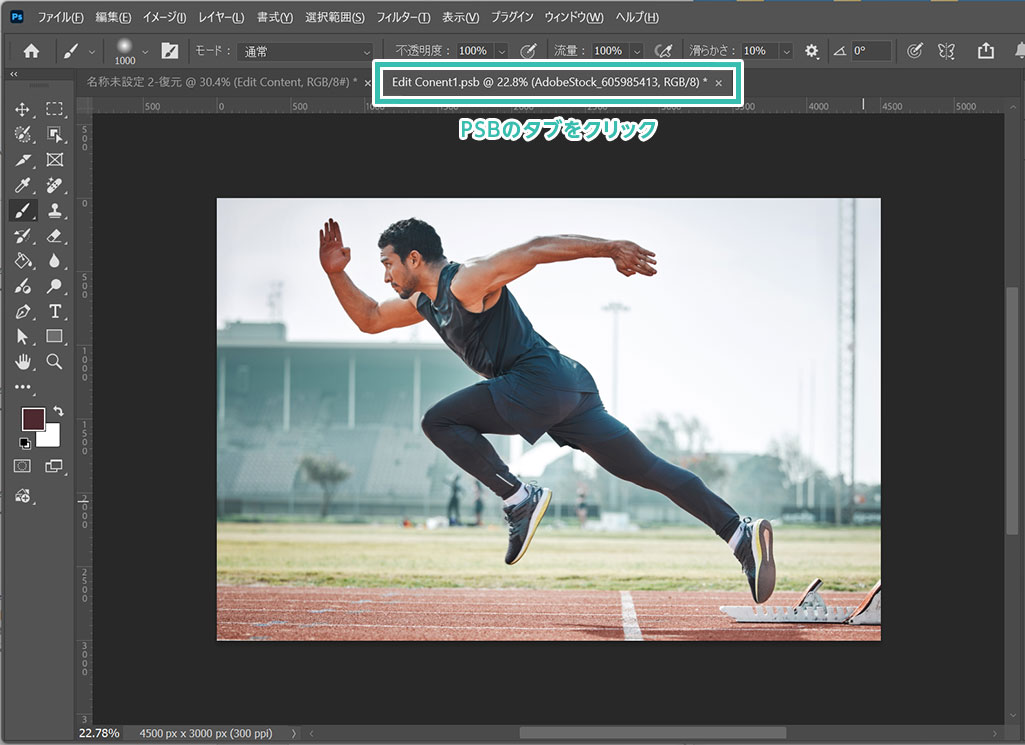Open the blend mode 通常 dropdown
Image resolution: width=1025 pixels, height=745 pixels.
(x=307, y=51)
